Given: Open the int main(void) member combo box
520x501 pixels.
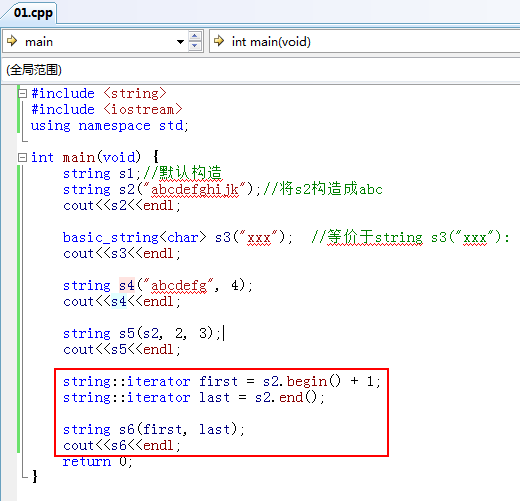Looking at the screenshot, I should pos(365,41).
